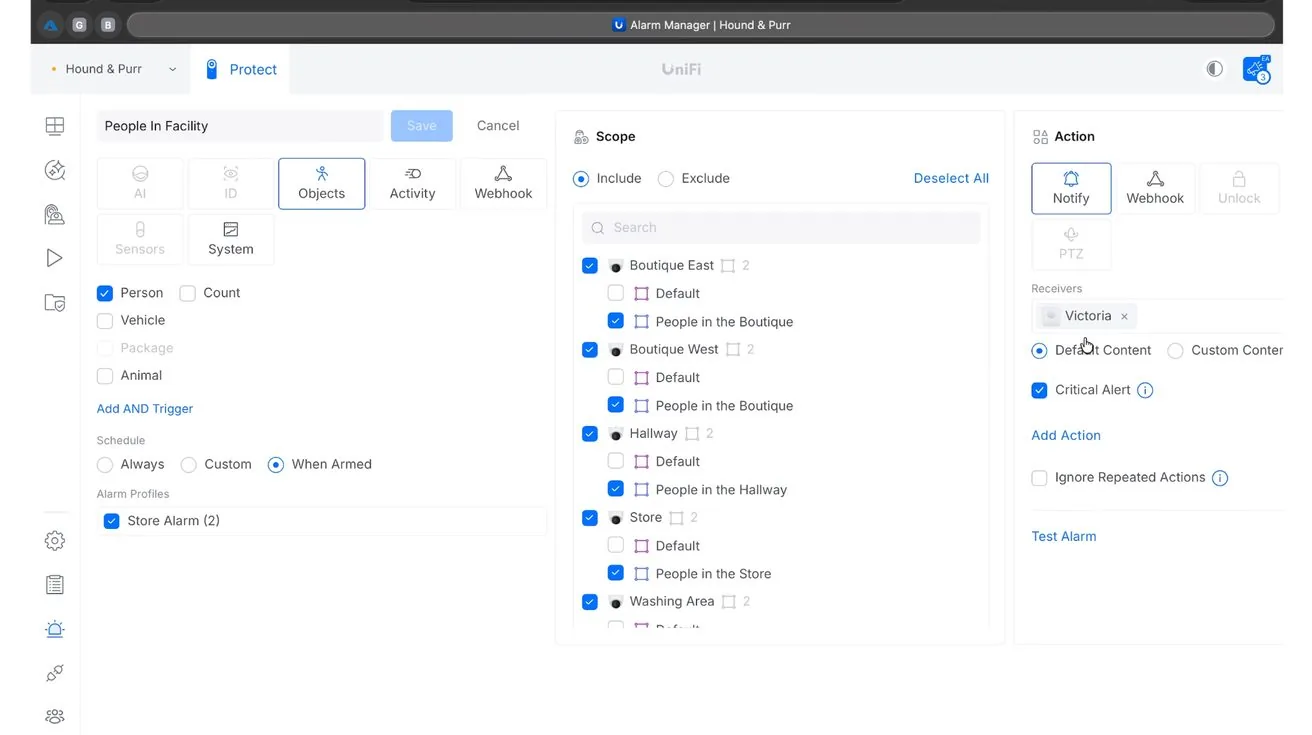Select the Always schedule option
This screenshot has height=735, width=1312.
point(105,465)
